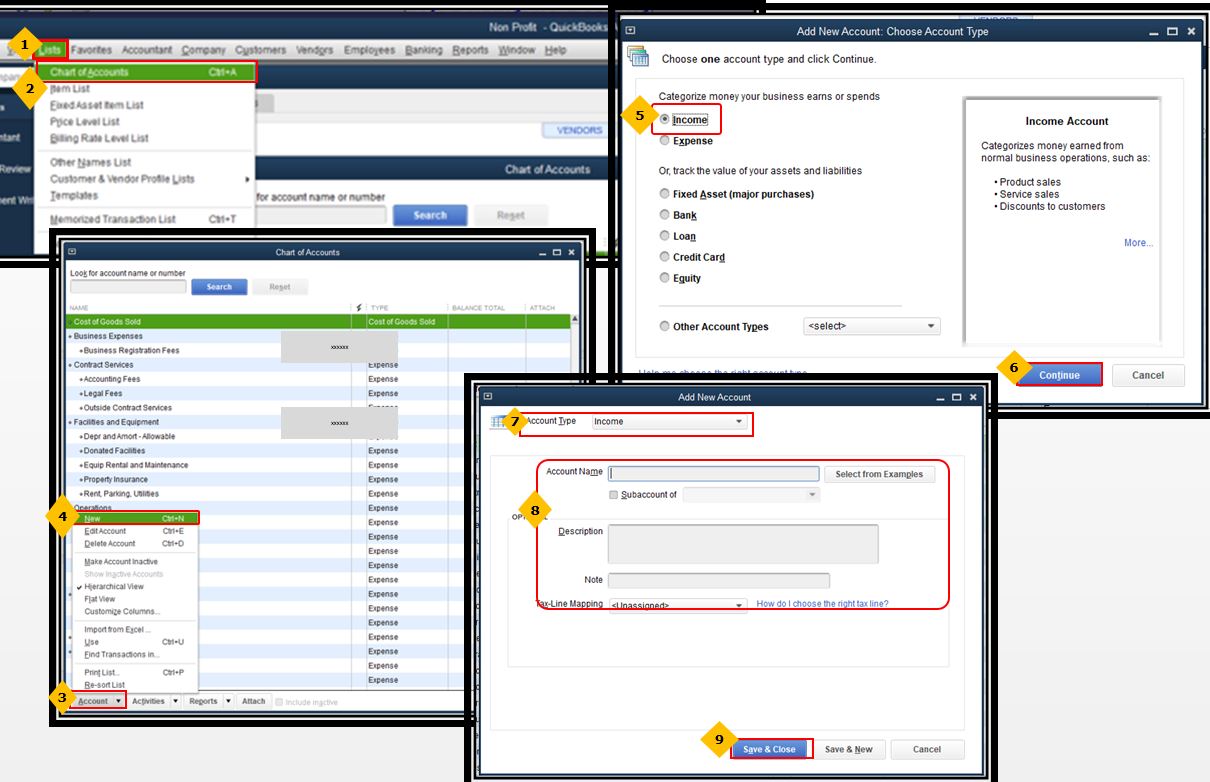The image size is (1210, 782).
Task: Open the Lists menu in the menu bar
Action: point(51,50)
